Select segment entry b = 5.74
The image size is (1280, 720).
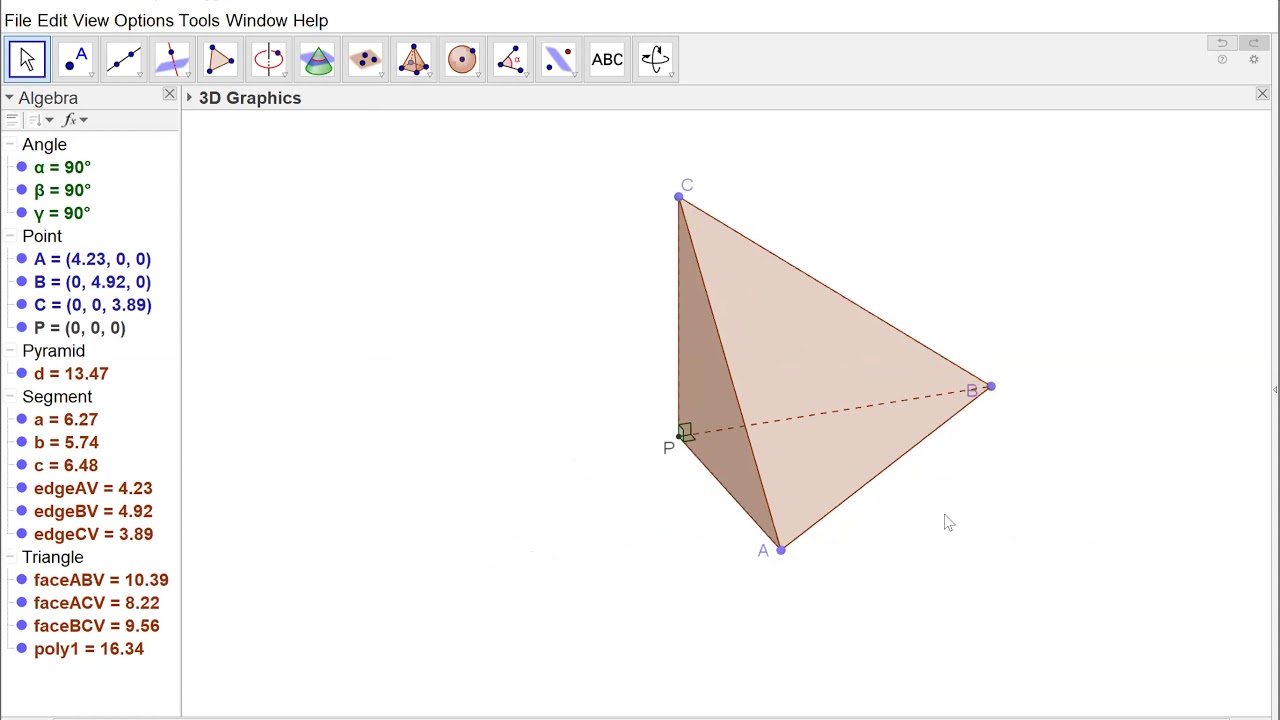coord(66,443)
